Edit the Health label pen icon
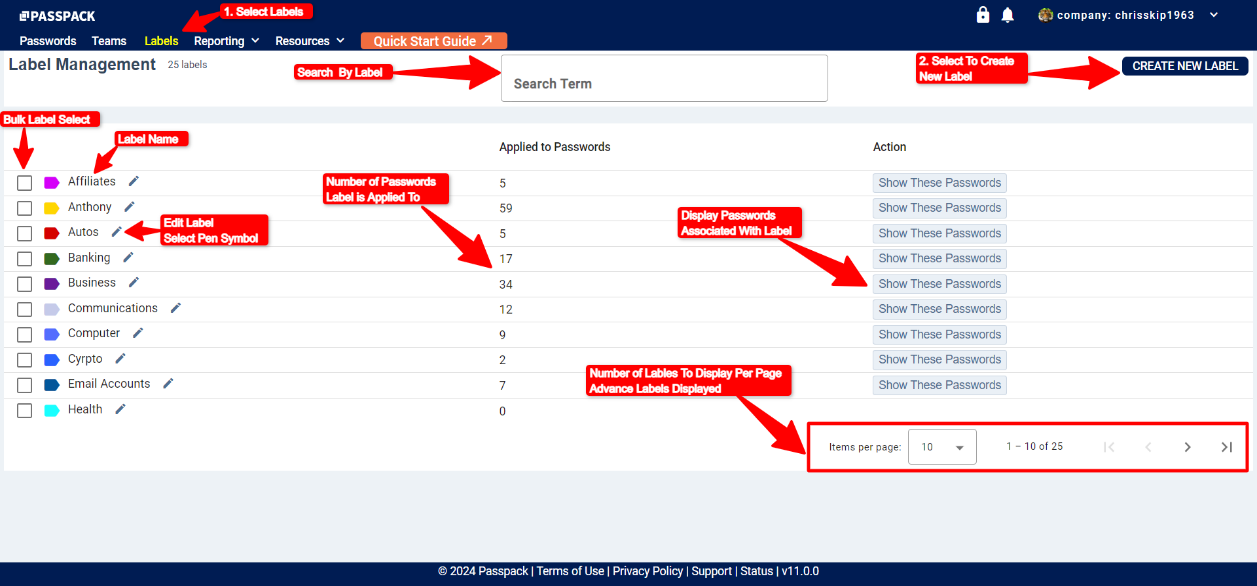The height and width of the screenshot is (586, 1257). (120, 409)
